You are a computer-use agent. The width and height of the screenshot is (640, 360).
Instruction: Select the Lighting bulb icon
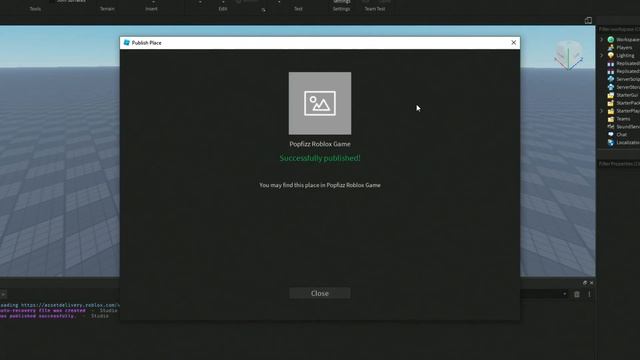click(611, 56)
